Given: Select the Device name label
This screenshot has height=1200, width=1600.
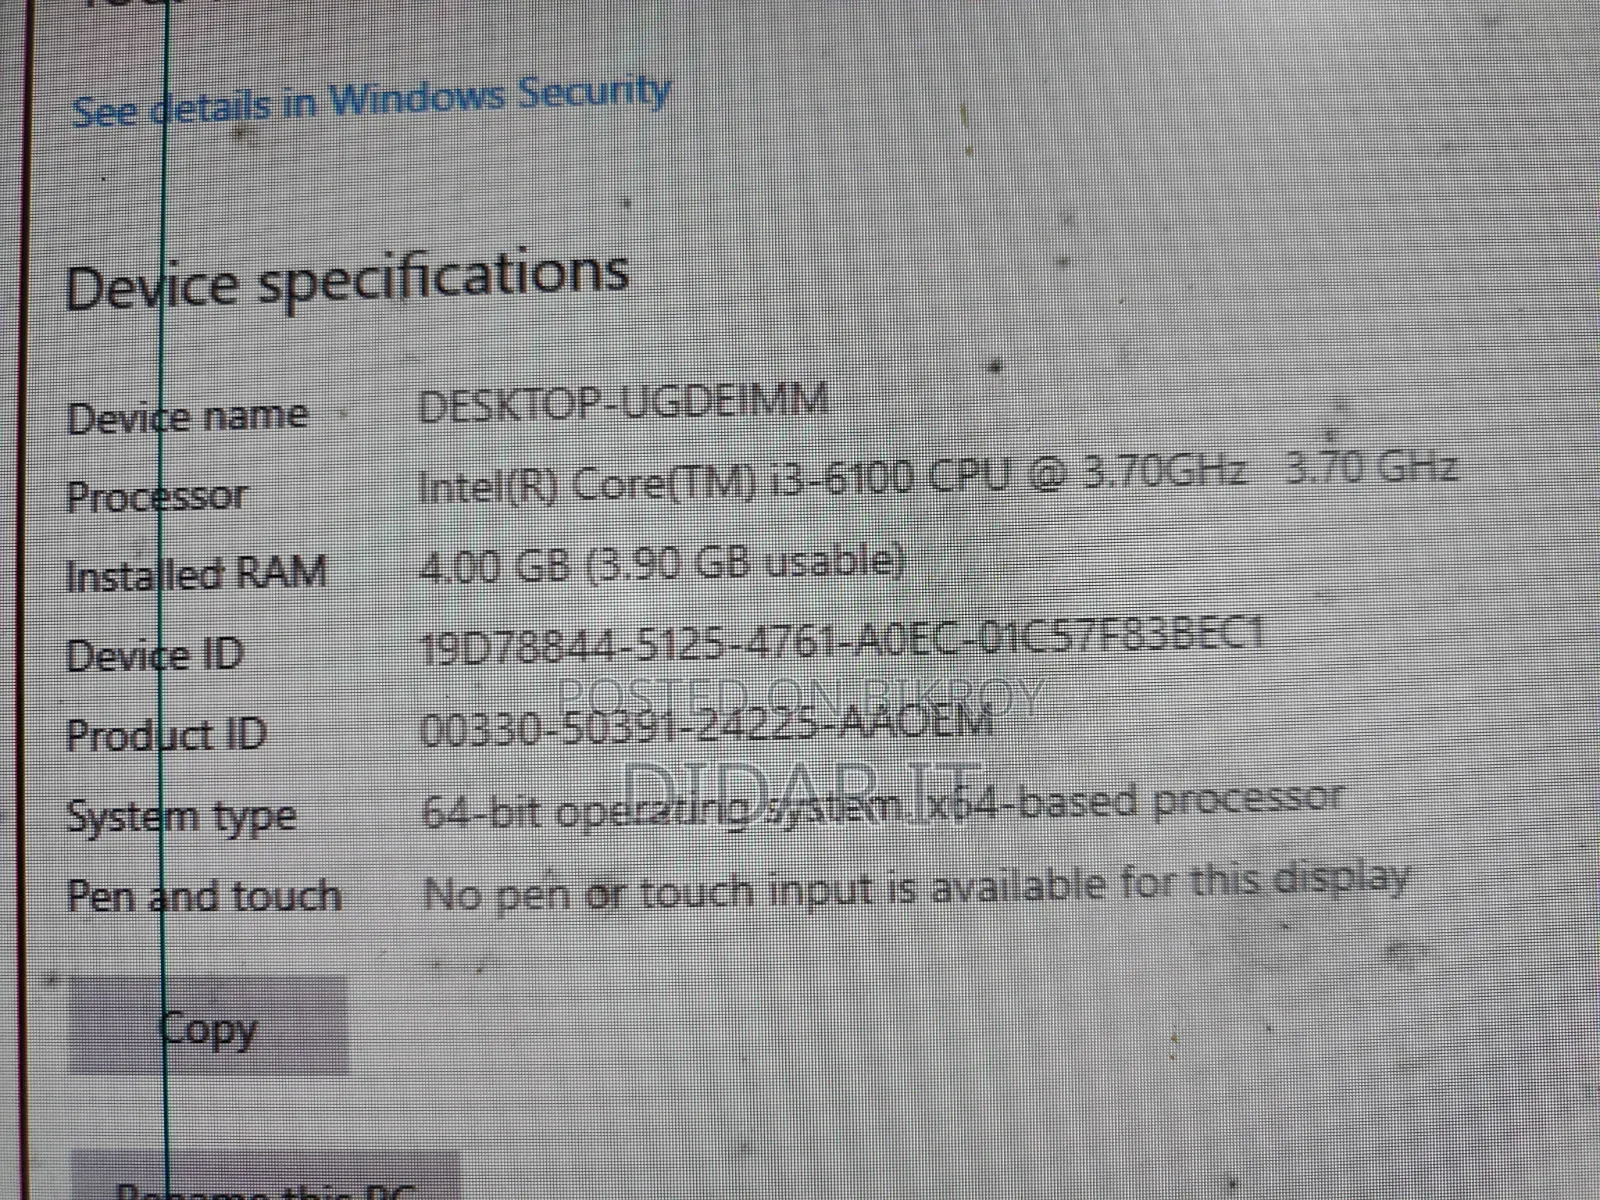Looking at the screenshot, I should click(x=187, y=415).
